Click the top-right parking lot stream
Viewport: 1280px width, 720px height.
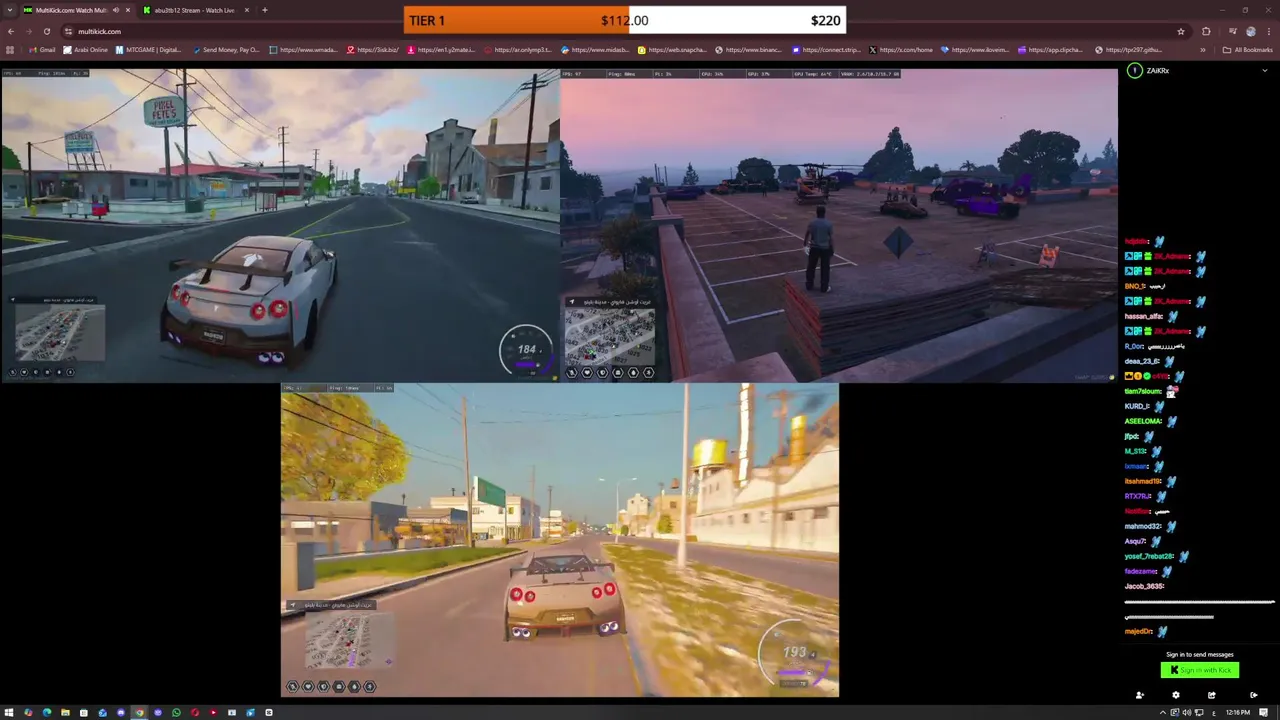pyautogui.click(x=839, y=225)
